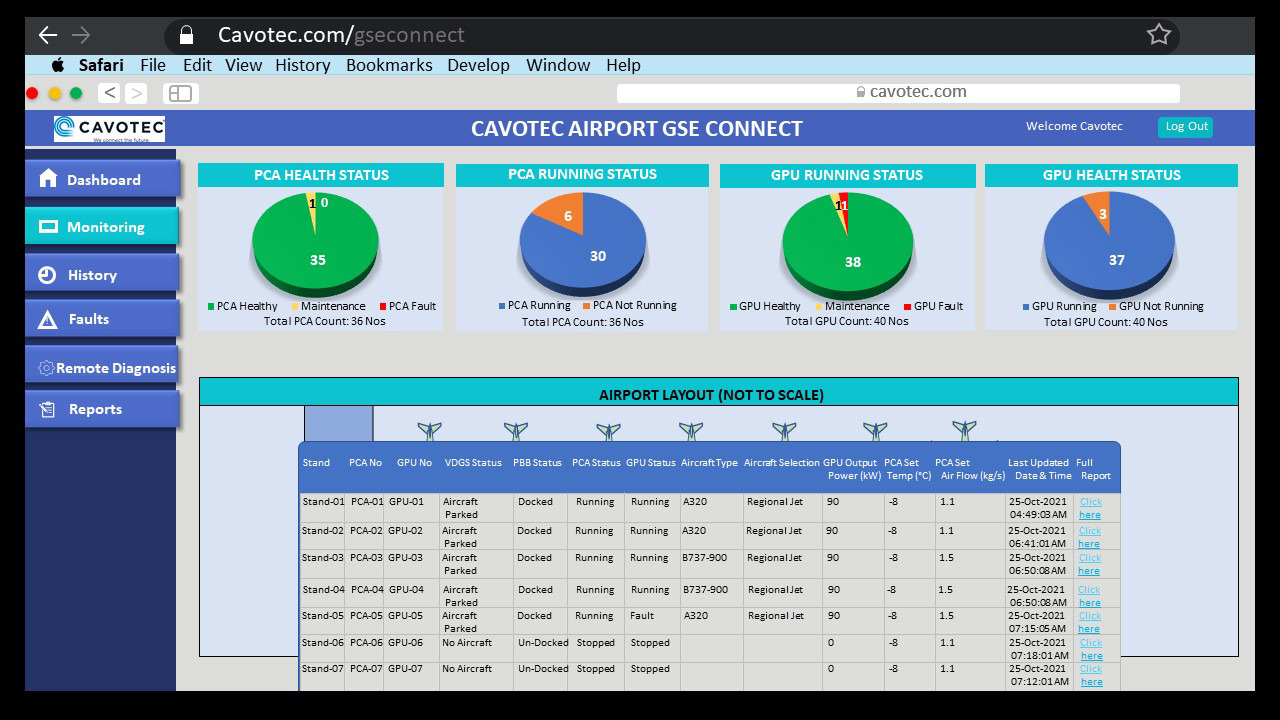The width and height of the screenshot is (1280, 720).
Task: Click the Faults warning triangle icon
Action: [47, 320]
